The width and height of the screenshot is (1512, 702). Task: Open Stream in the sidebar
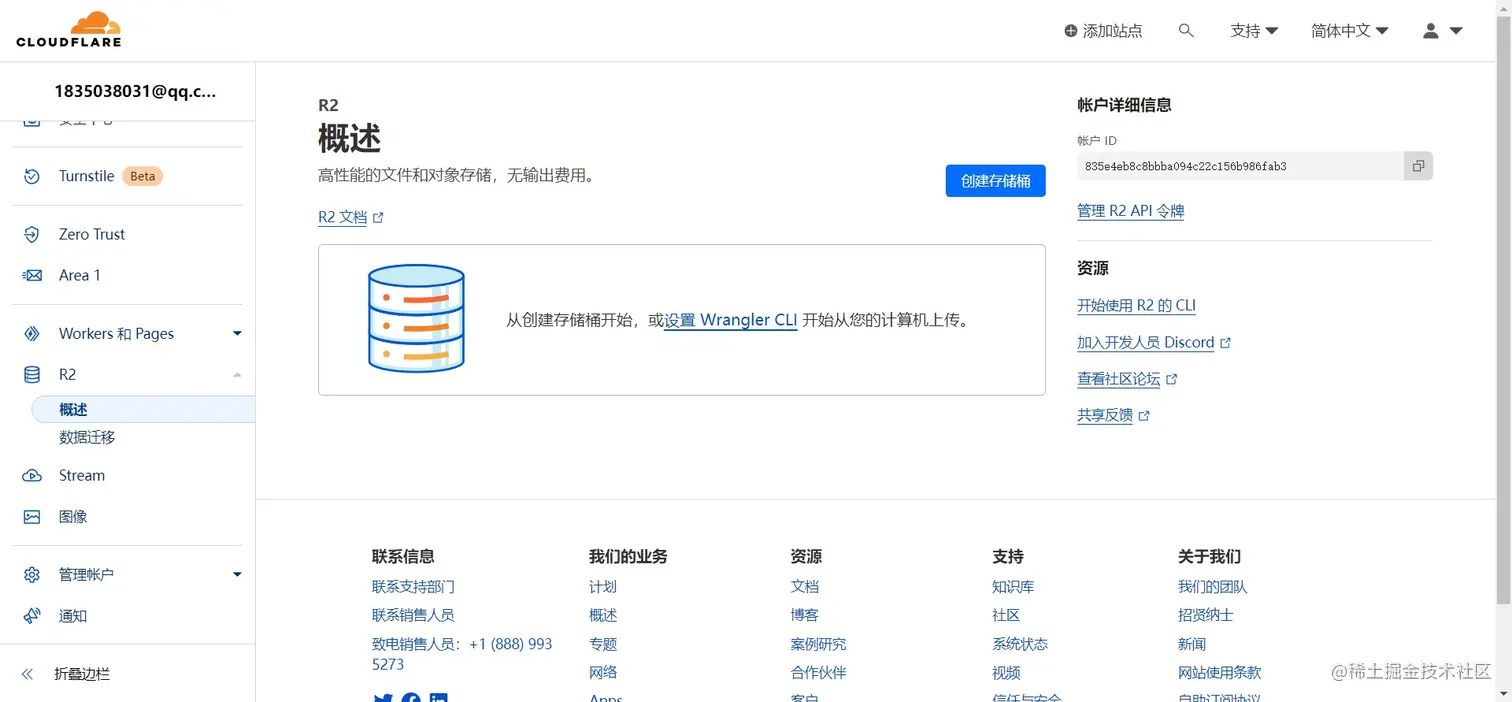(82, 476)
